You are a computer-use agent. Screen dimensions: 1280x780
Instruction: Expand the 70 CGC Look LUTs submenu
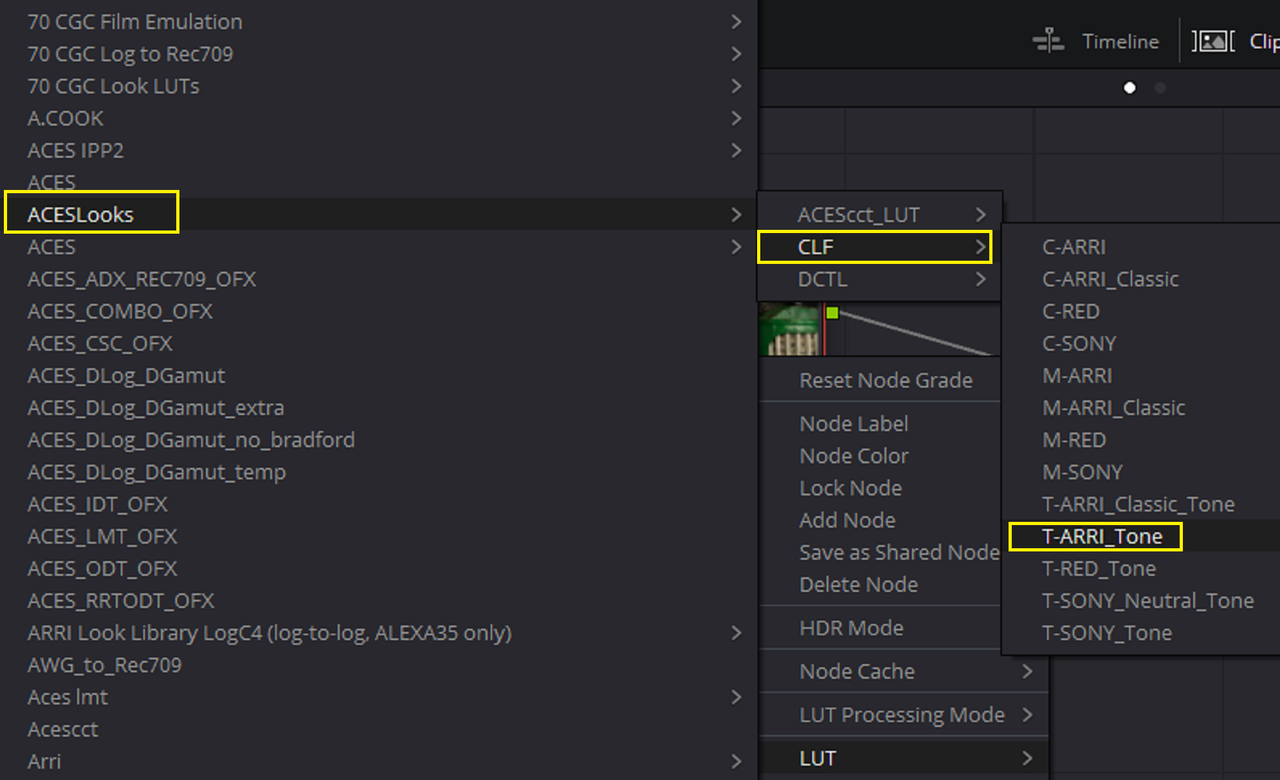[378, 85]
